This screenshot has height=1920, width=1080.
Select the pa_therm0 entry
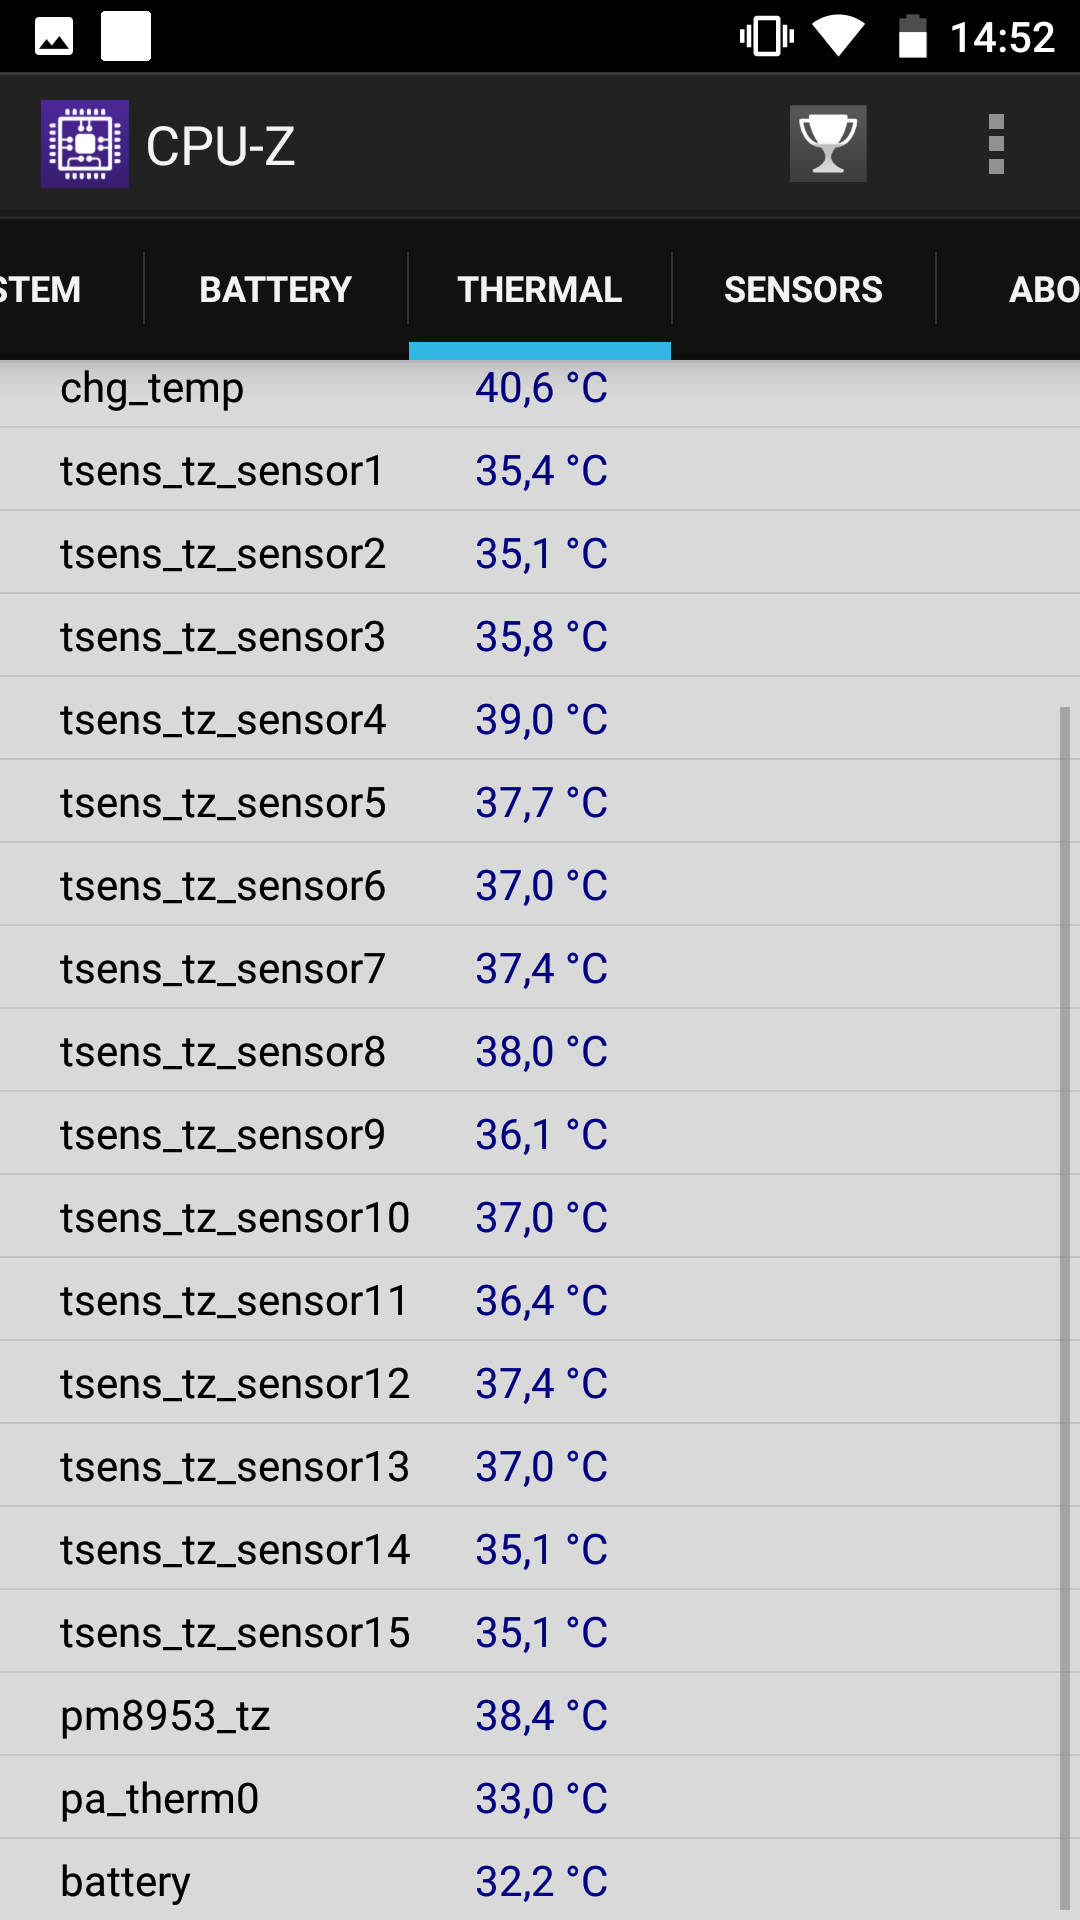tap(540, 1798)
